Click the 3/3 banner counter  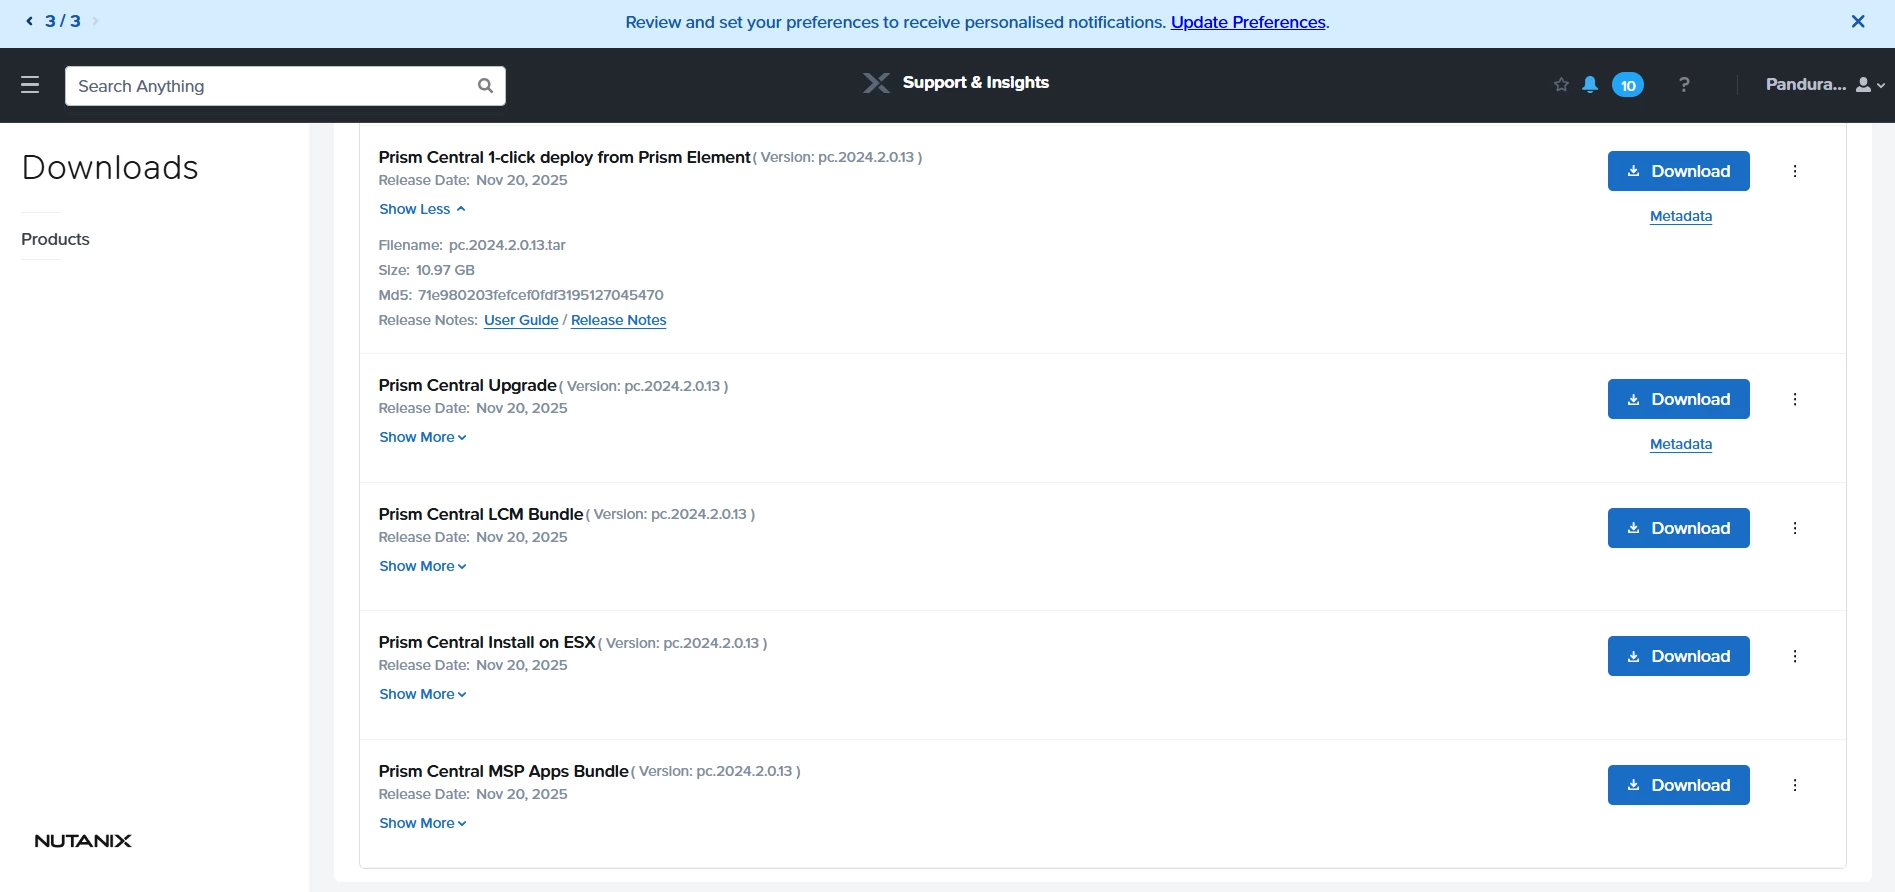(62, 21)
